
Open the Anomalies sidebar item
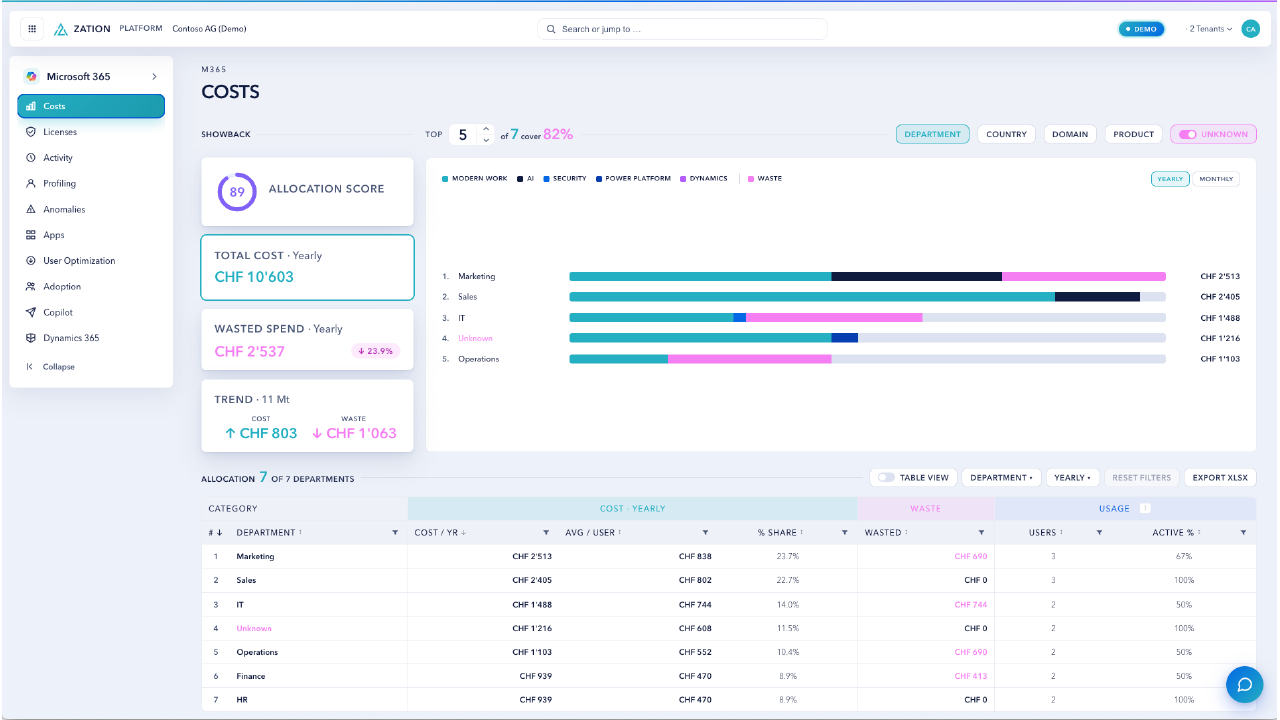coord(91,210)
